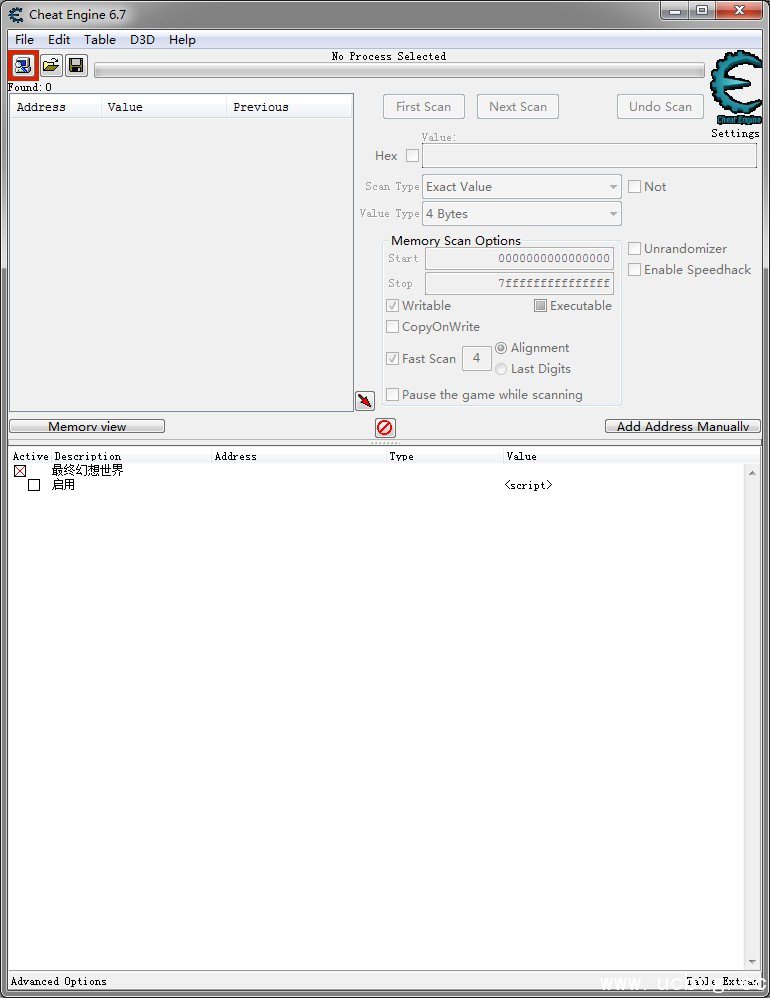The height and width of the screenshot is (998, 770).
Task: Toggle the Hex checkbox
Action: (412, 156)
